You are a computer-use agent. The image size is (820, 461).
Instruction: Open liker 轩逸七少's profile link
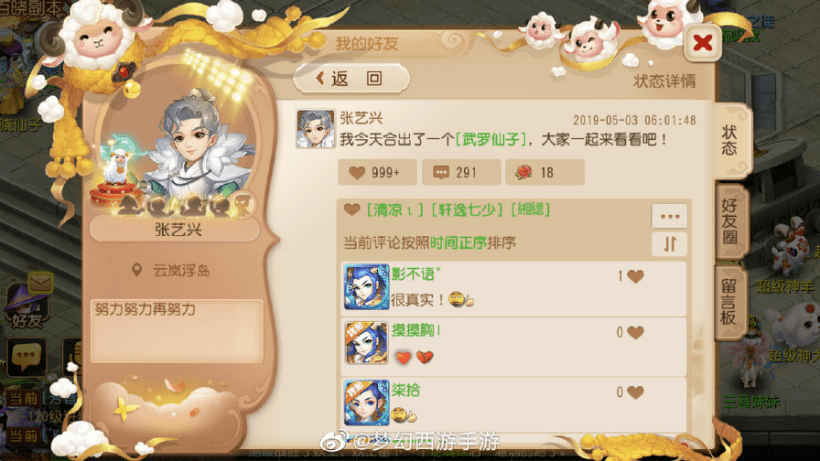466,210
